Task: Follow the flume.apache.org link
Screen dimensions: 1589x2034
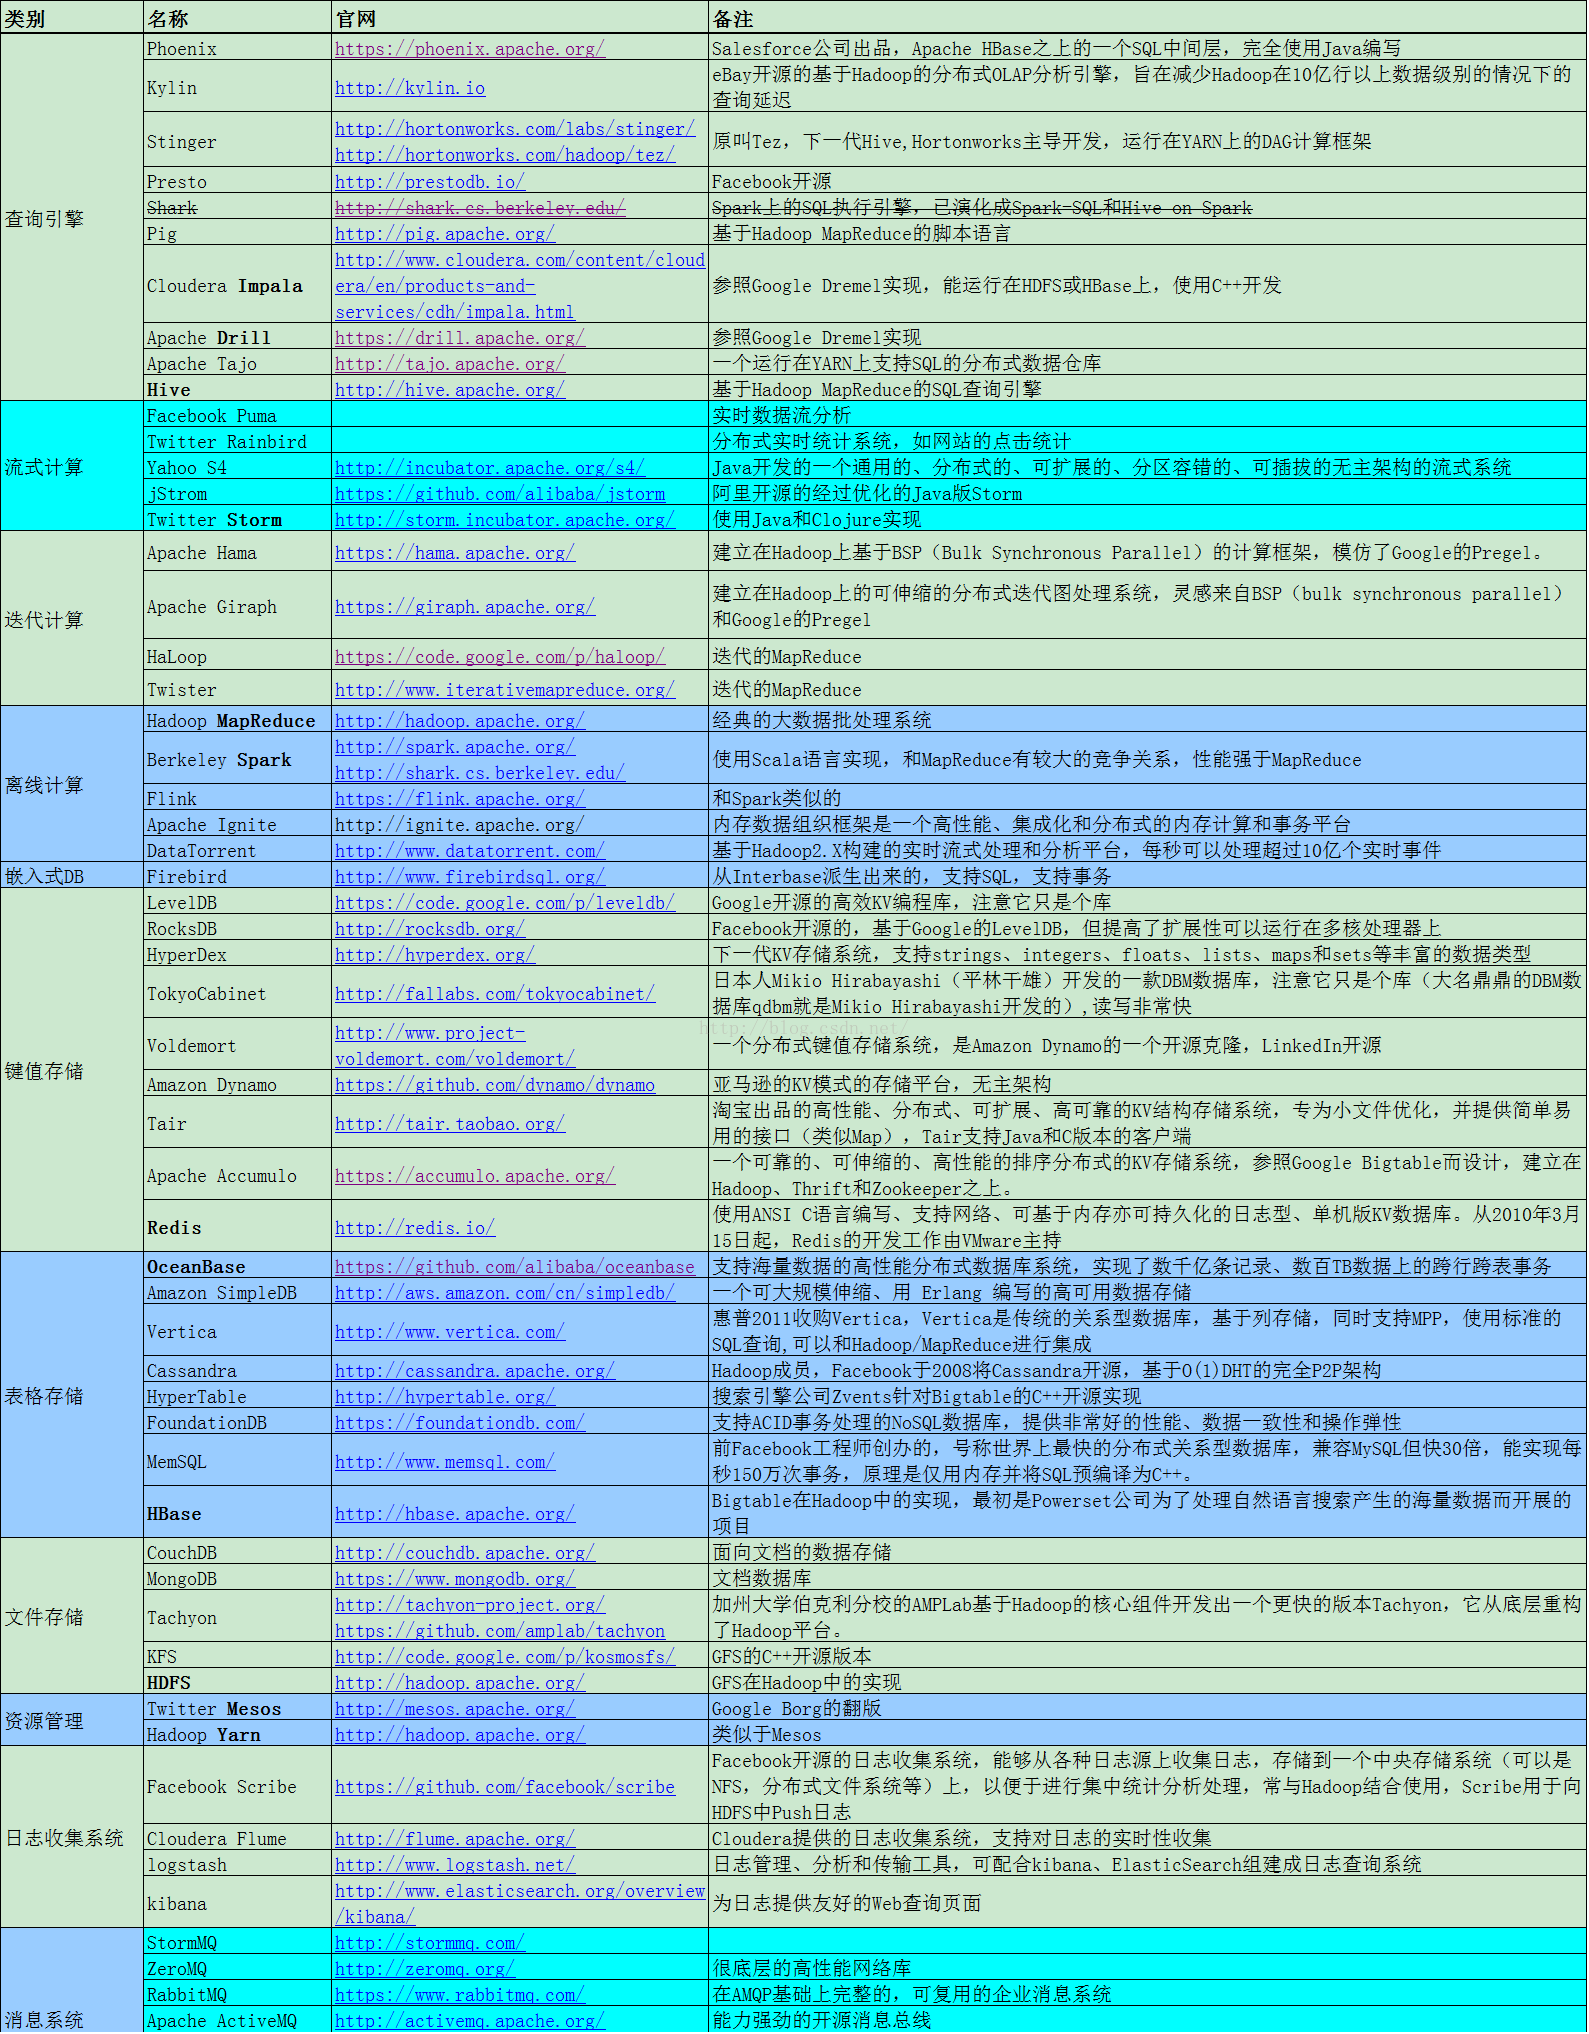Action: point(455,1838)
